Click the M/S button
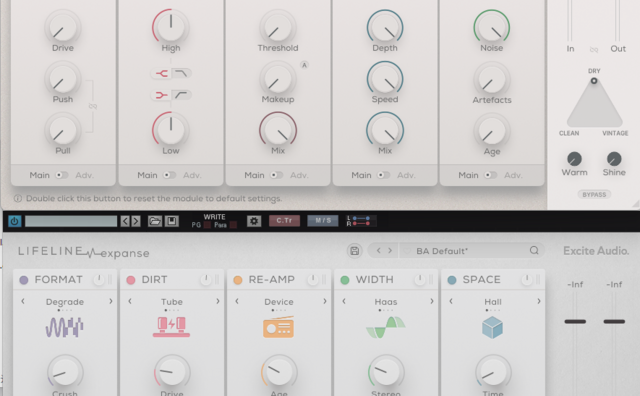The width and height of the screenshot is (640, 396). [x=323, y=220]
